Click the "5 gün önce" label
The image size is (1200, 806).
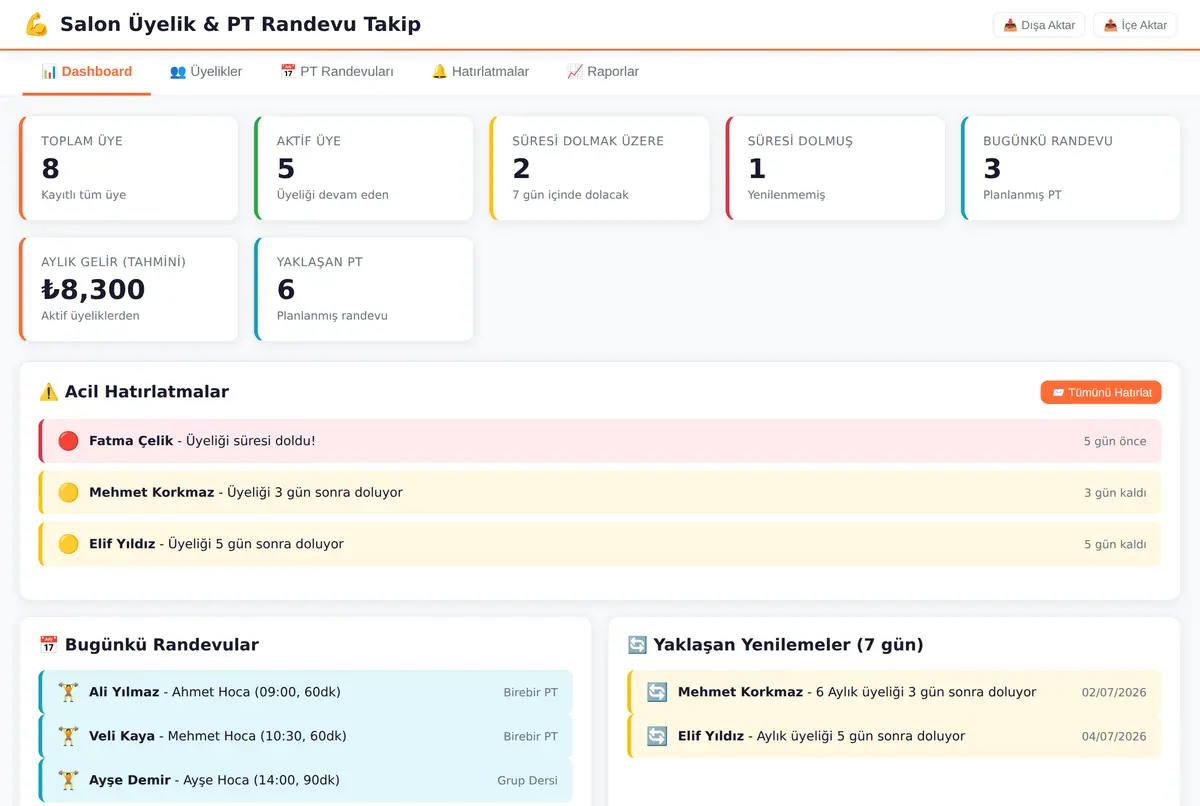[1115, 441]
